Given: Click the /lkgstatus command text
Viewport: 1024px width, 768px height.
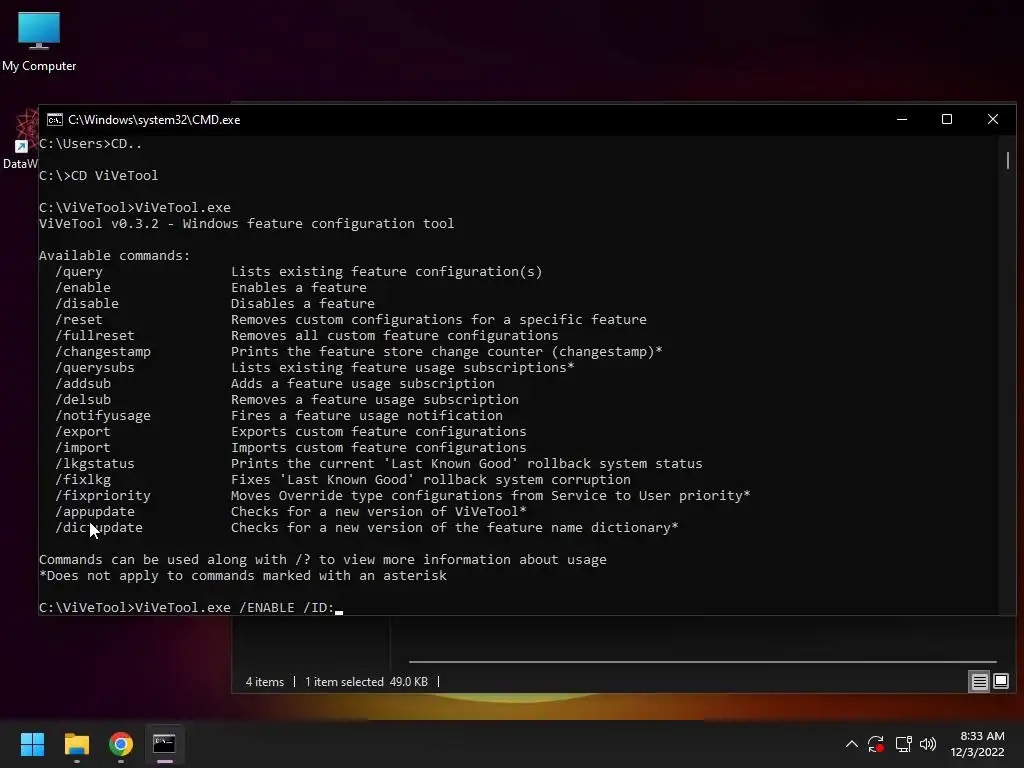Looking at the screenshot, I should 95,464.
